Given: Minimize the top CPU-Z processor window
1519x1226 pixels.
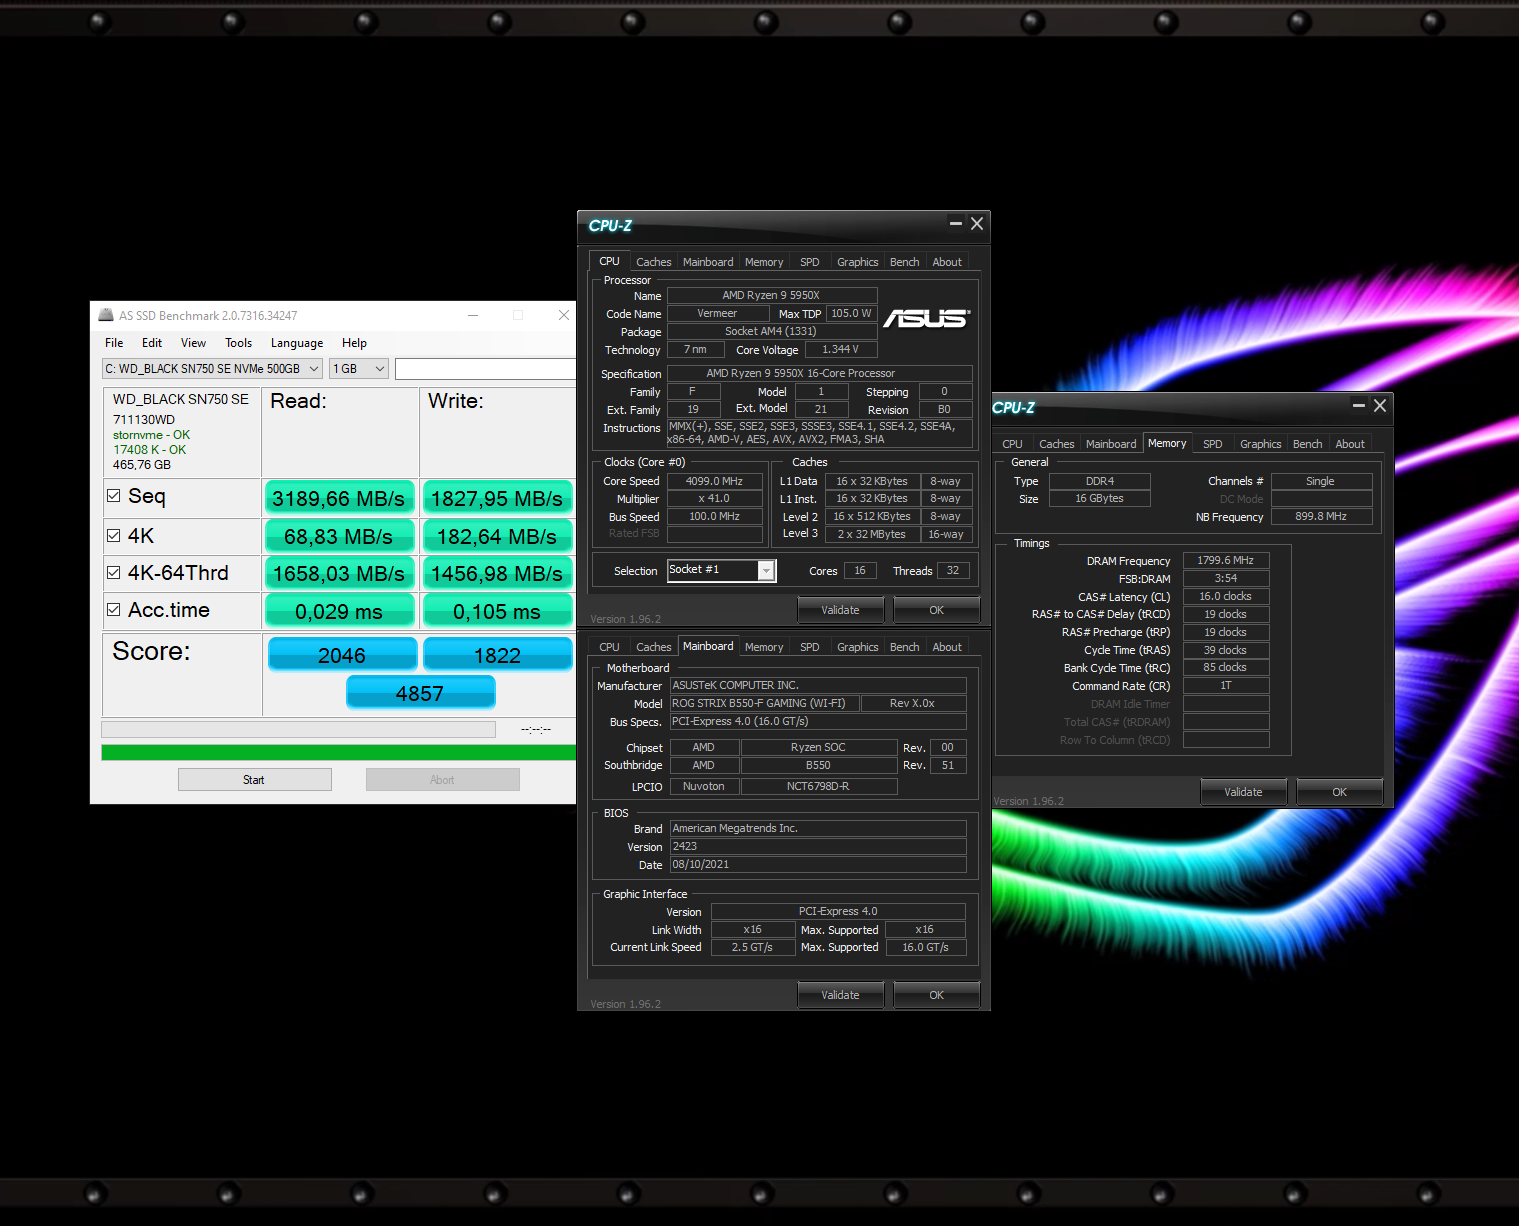Looking at the screenshot, I should 955,223.
